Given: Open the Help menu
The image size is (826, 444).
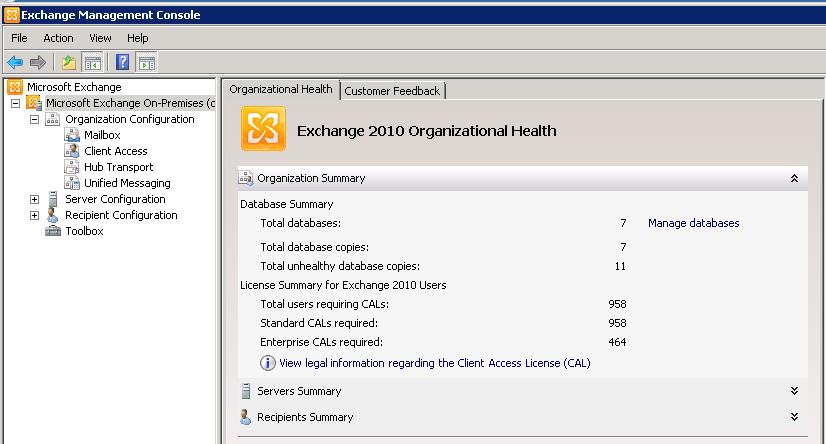Looking at the screenshot, I should pos(137,38).
